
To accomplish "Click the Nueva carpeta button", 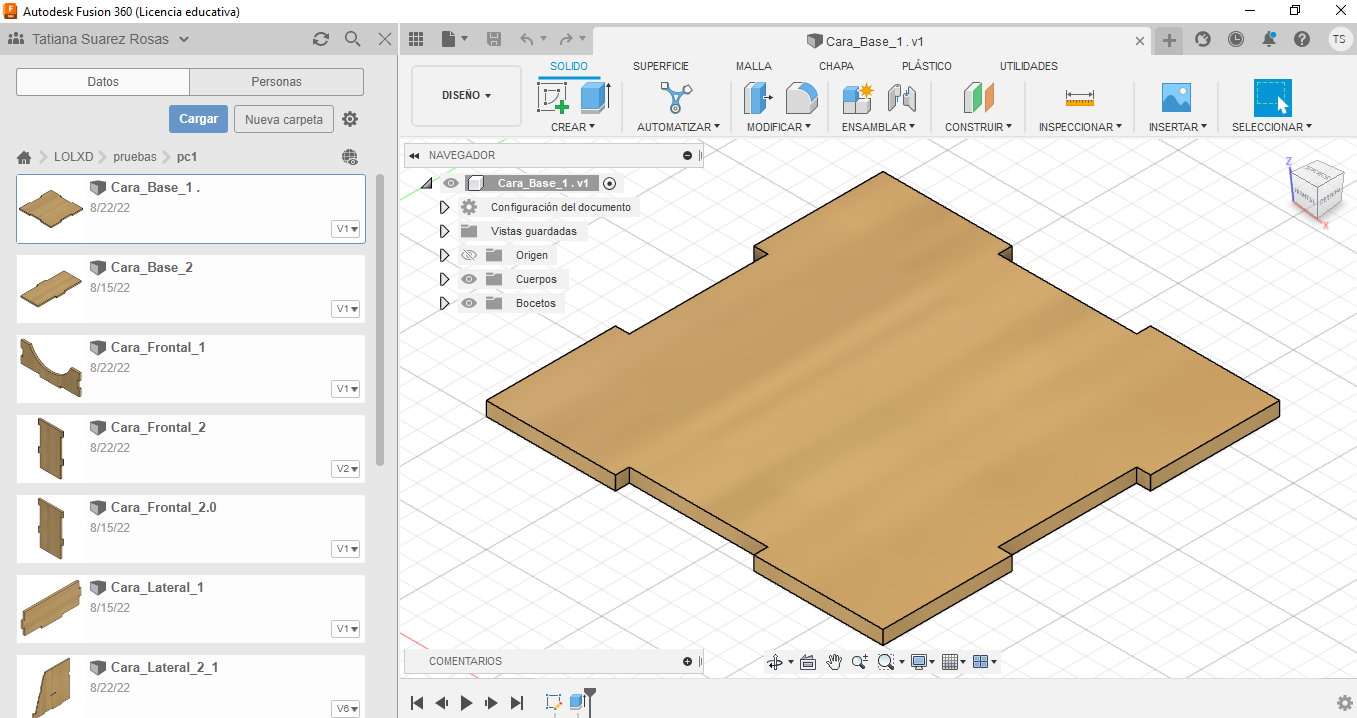I will 284,120.
